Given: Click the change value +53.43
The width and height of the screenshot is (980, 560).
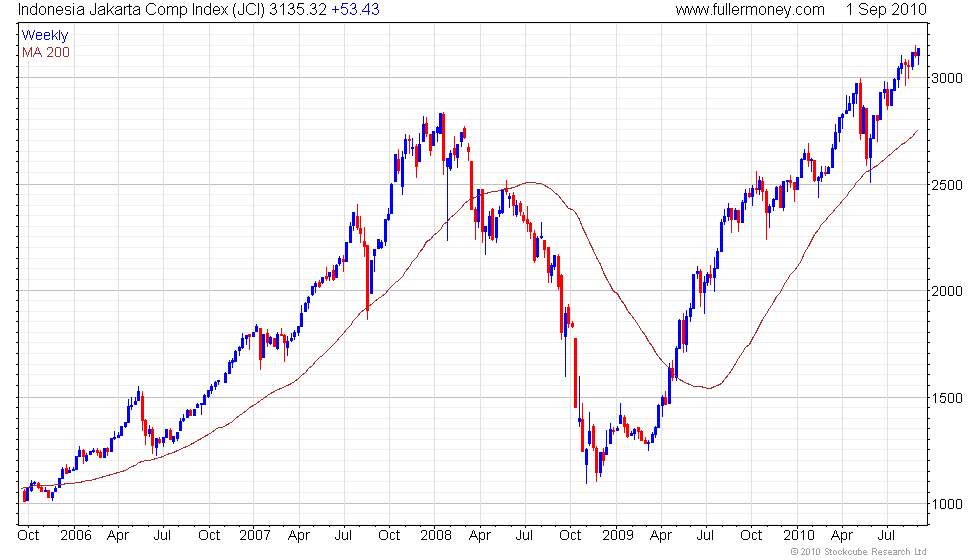Looking at the screenshot, I should [354, 9].
